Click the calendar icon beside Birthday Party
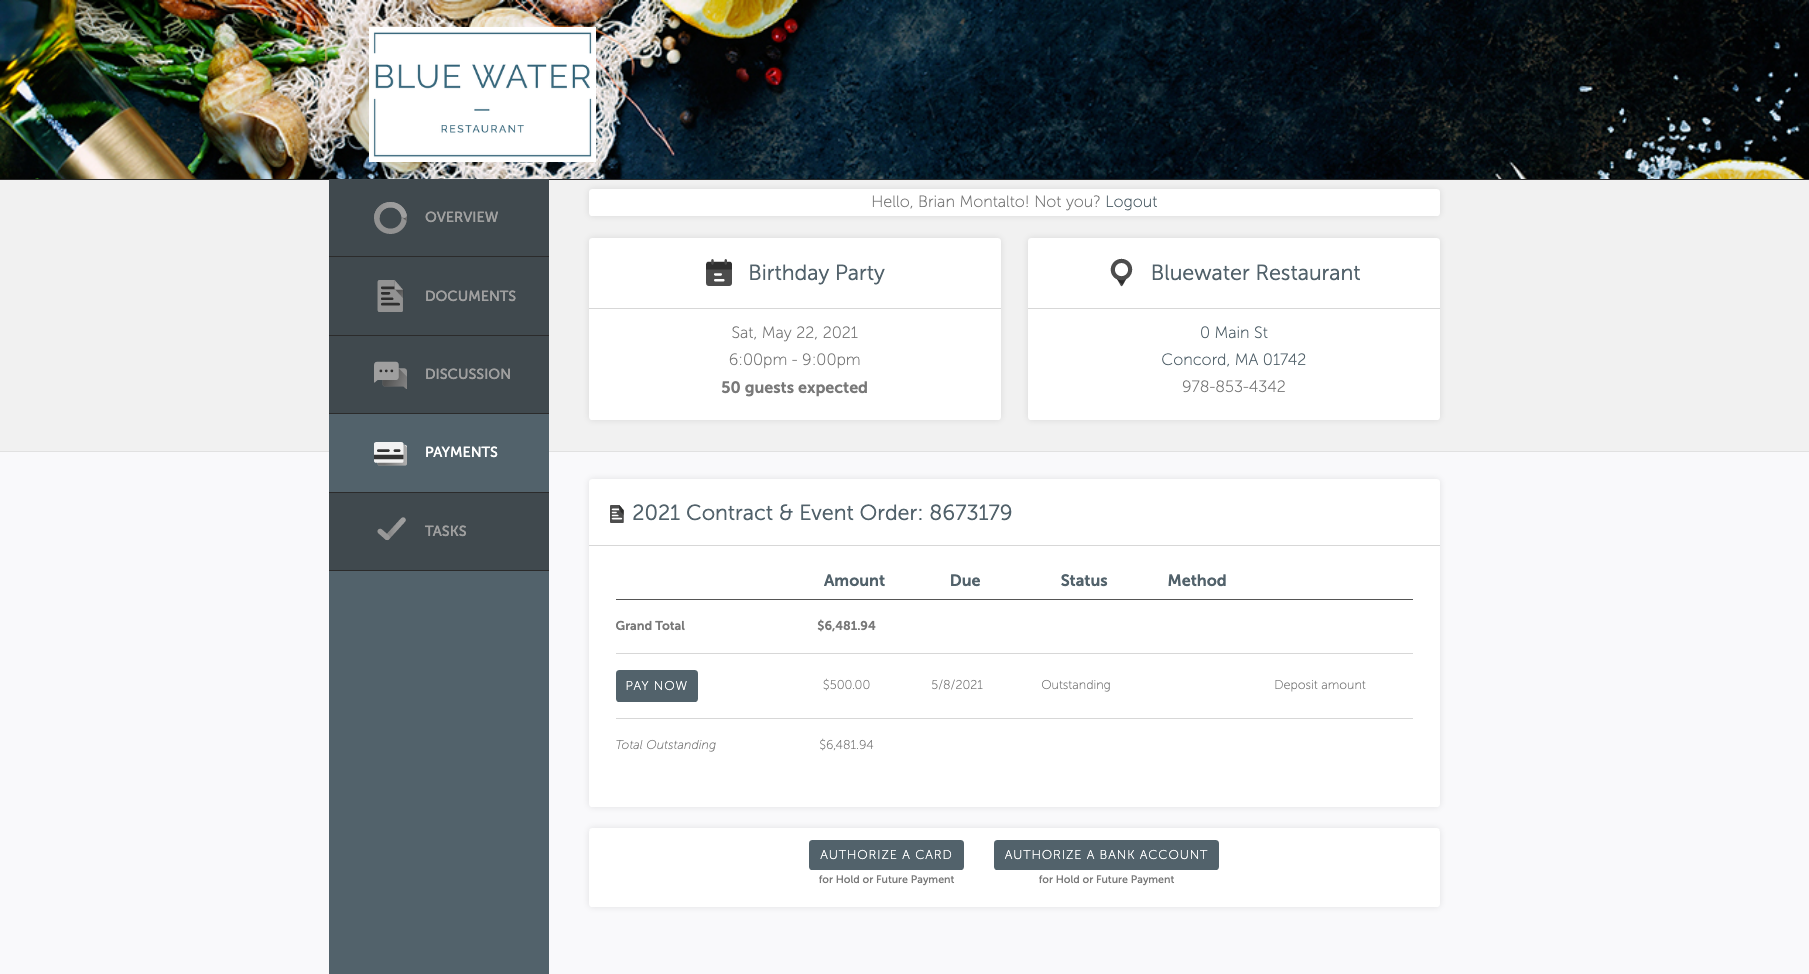 click(x=718, y=273)
